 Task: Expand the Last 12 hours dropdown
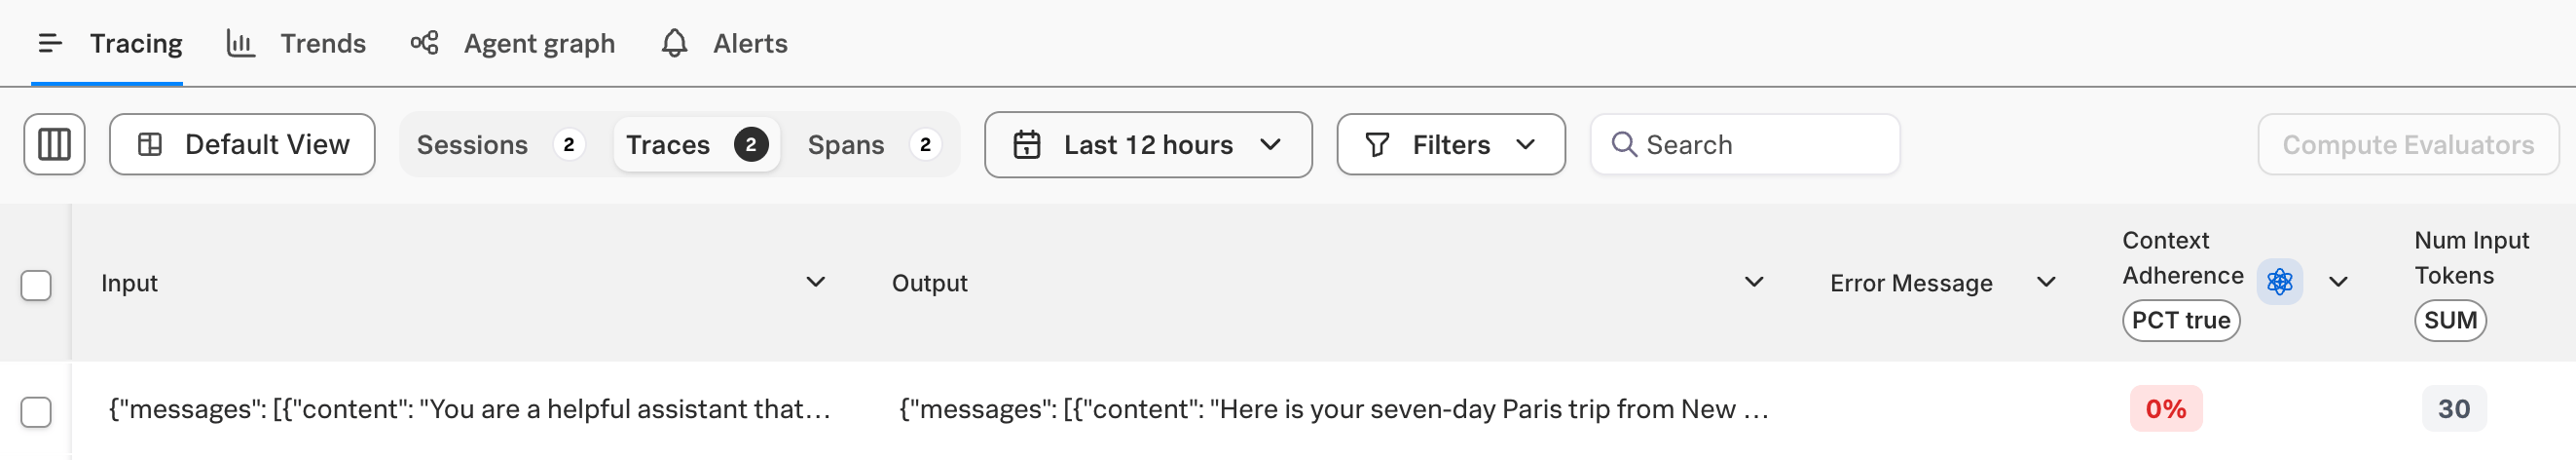1148,145
